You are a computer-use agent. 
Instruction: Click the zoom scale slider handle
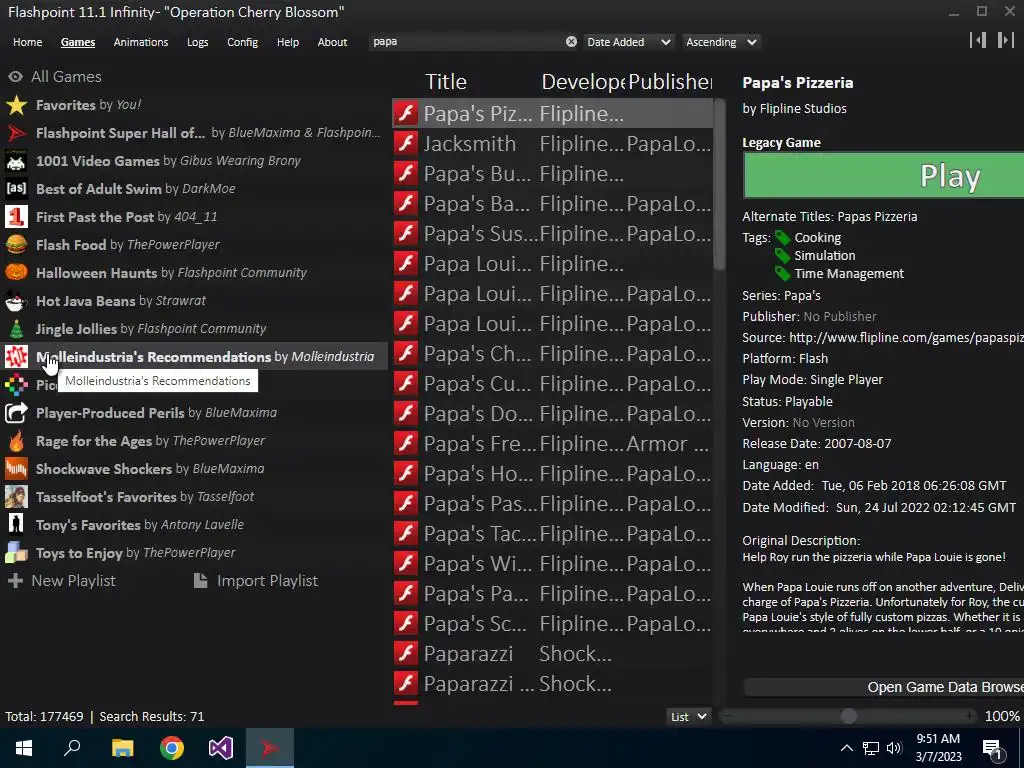848,716
